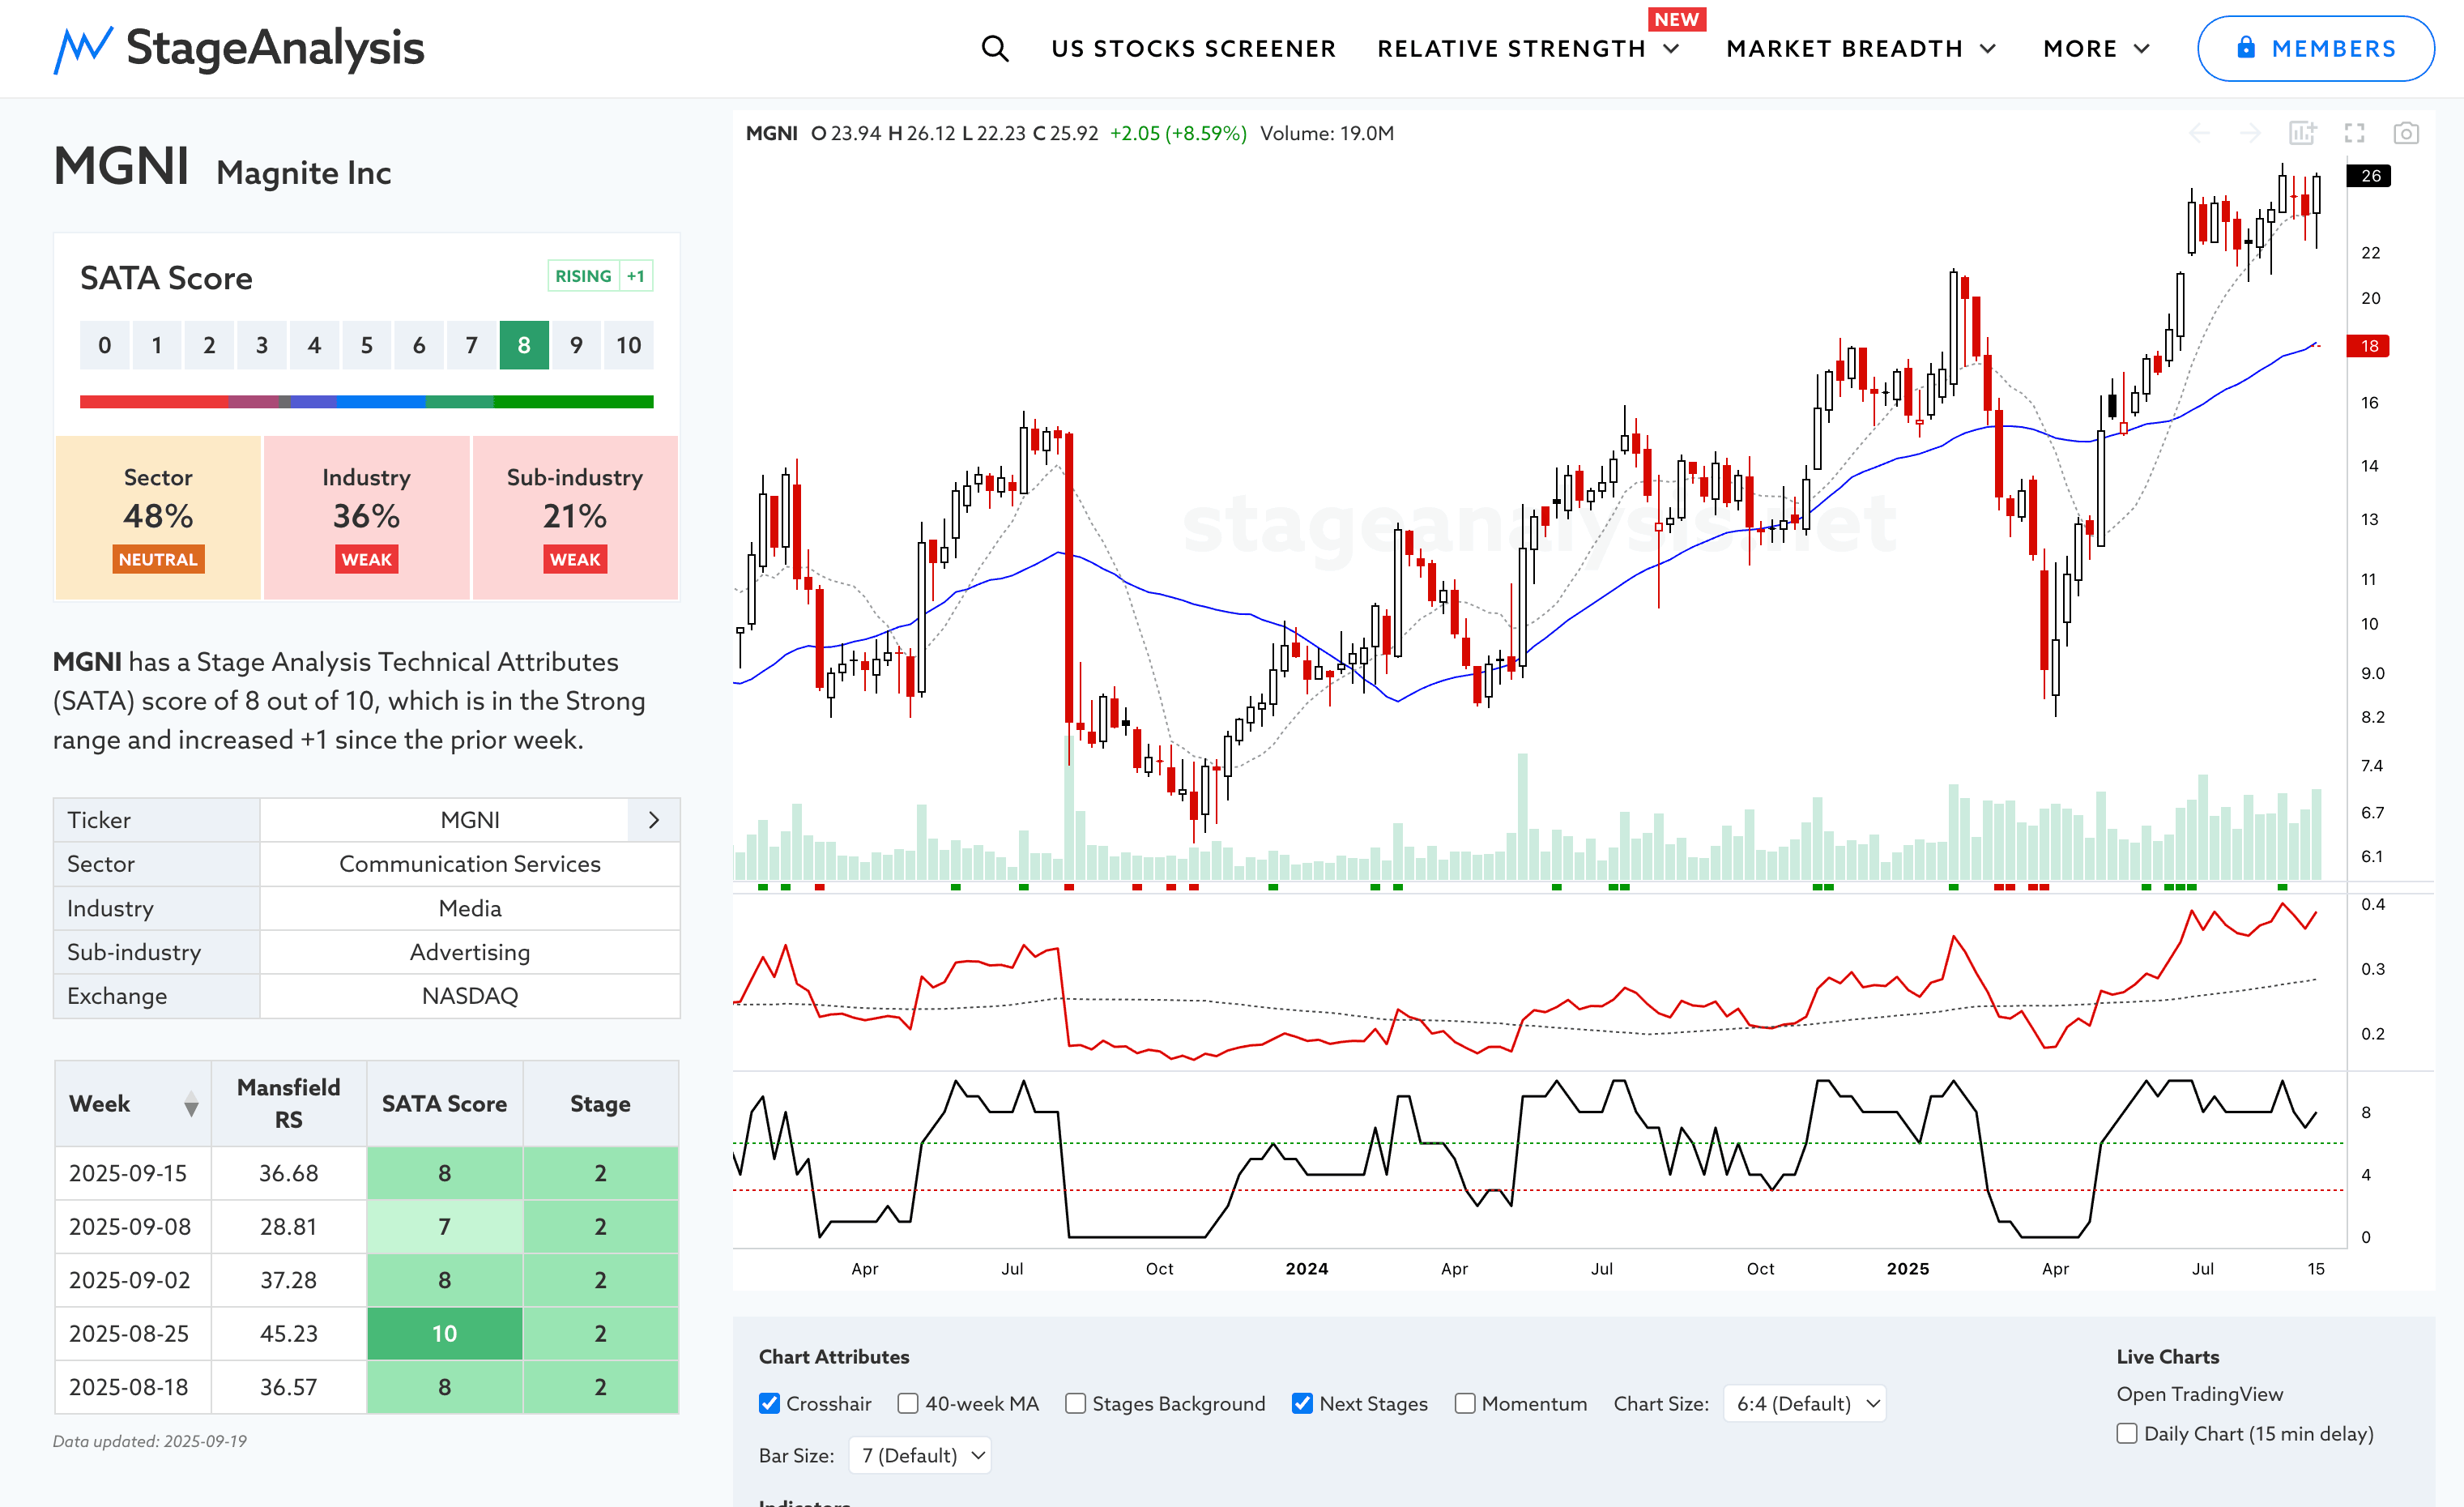This screenshot has height=1507, width=2464.
Task: Click Mansfield RS value 36.68
Action: click(289, 1173)
